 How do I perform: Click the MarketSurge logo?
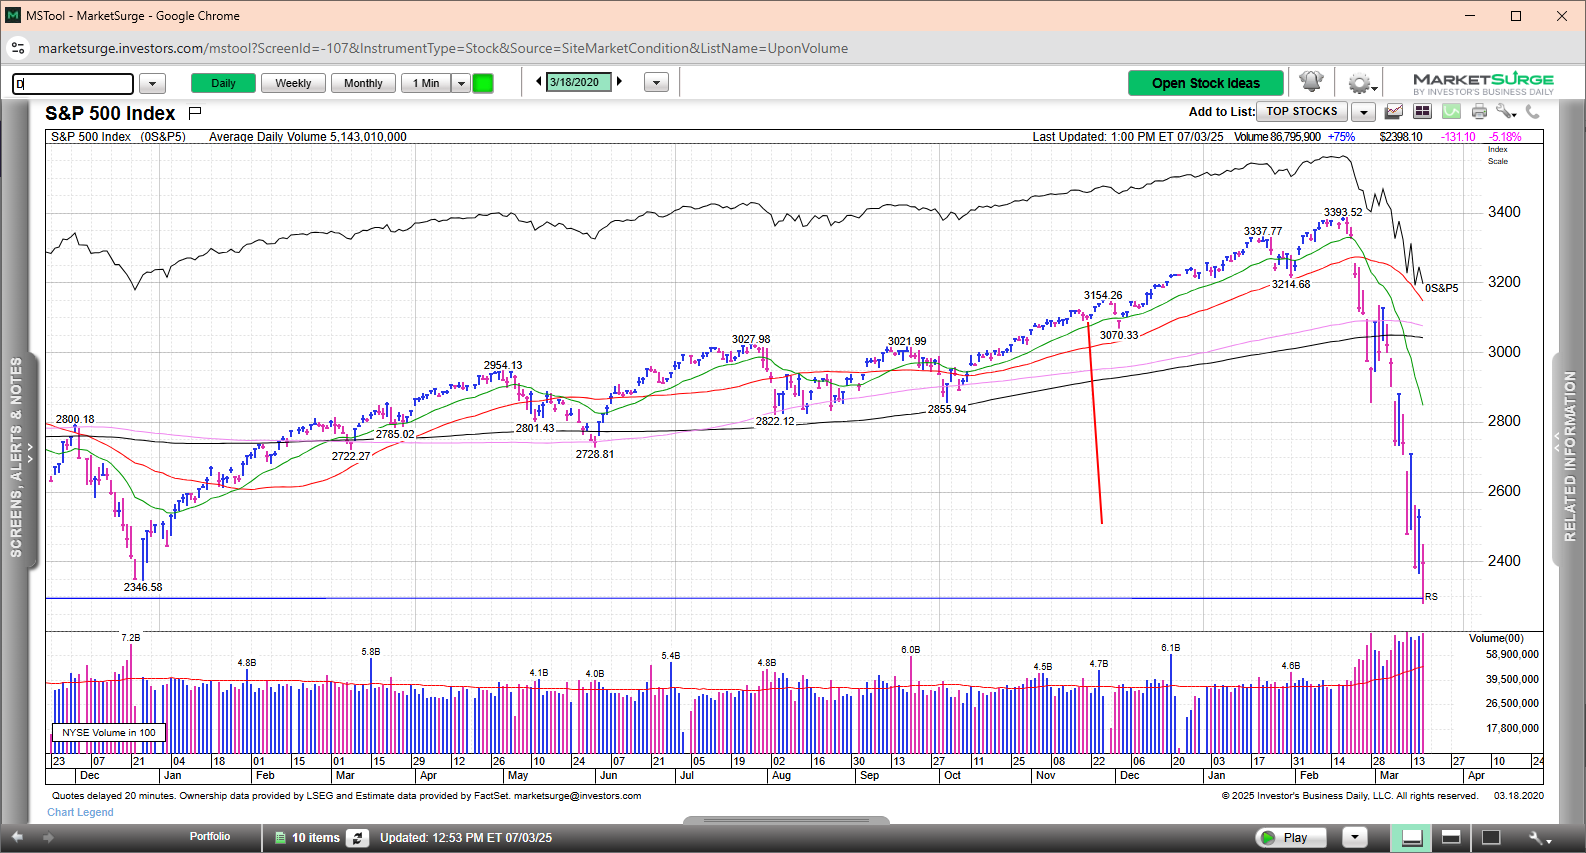tap(1483, 83)
